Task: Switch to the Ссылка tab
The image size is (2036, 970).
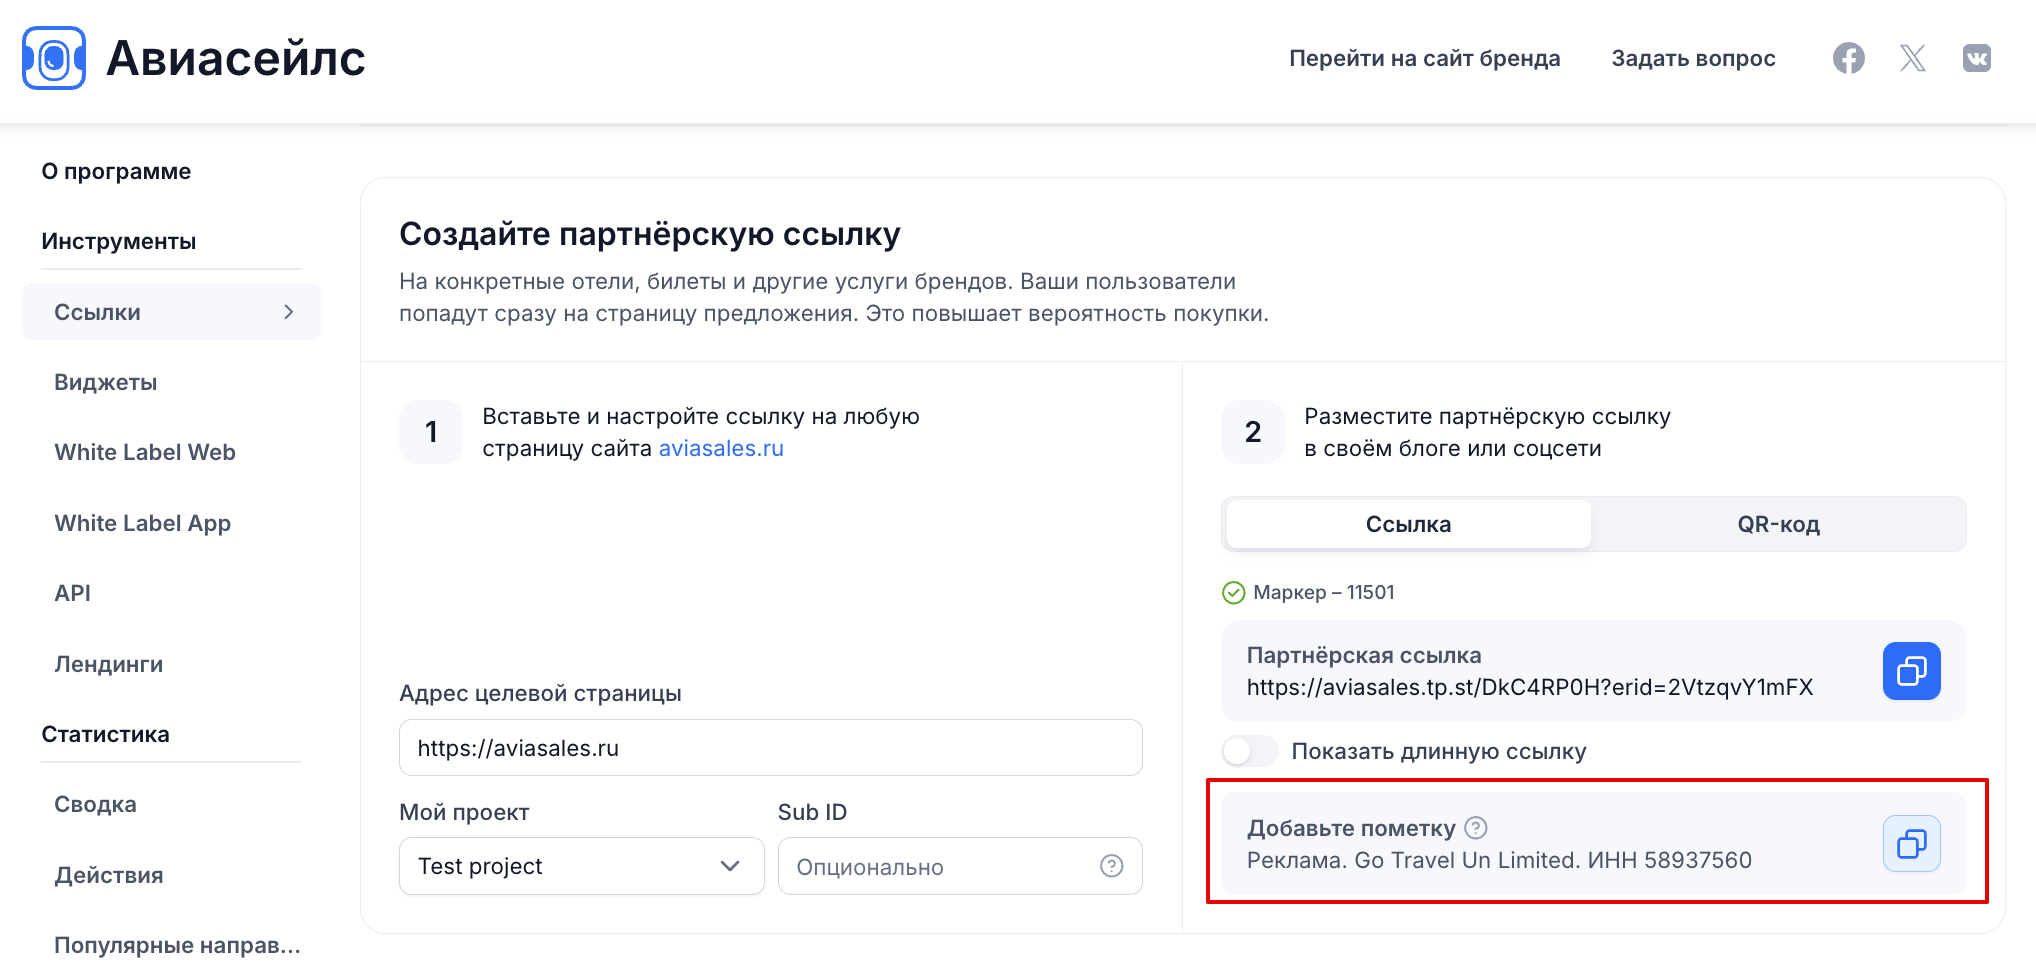Action: point(1408,524)
